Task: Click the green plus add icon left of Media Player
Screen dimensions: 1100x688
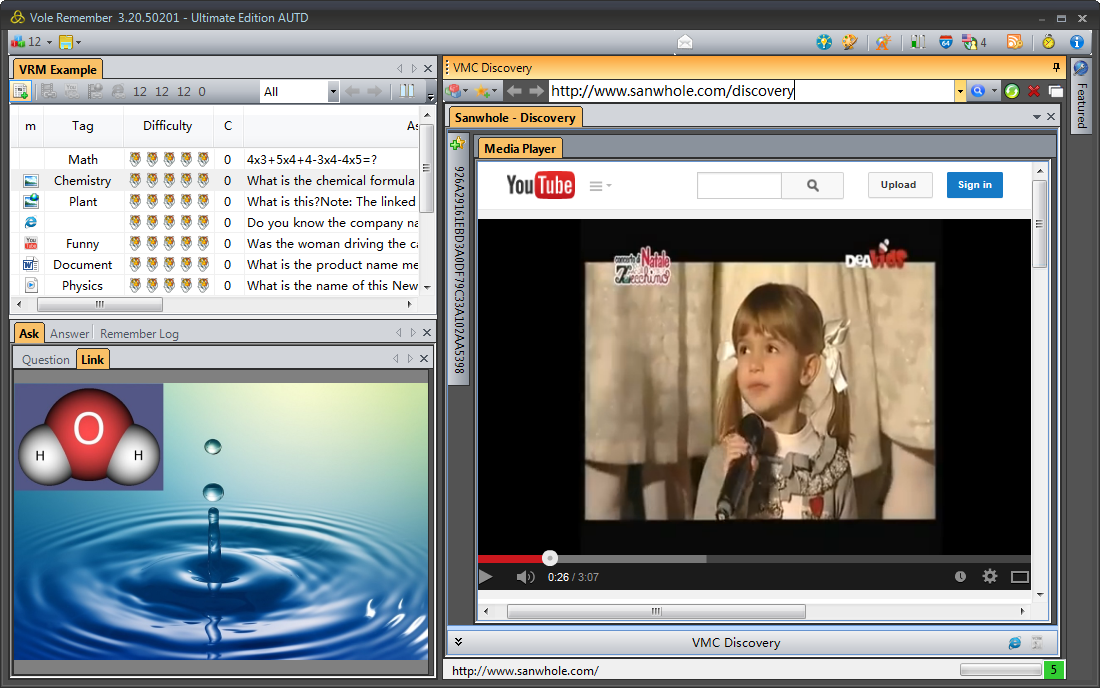Action: pos(457,144)
